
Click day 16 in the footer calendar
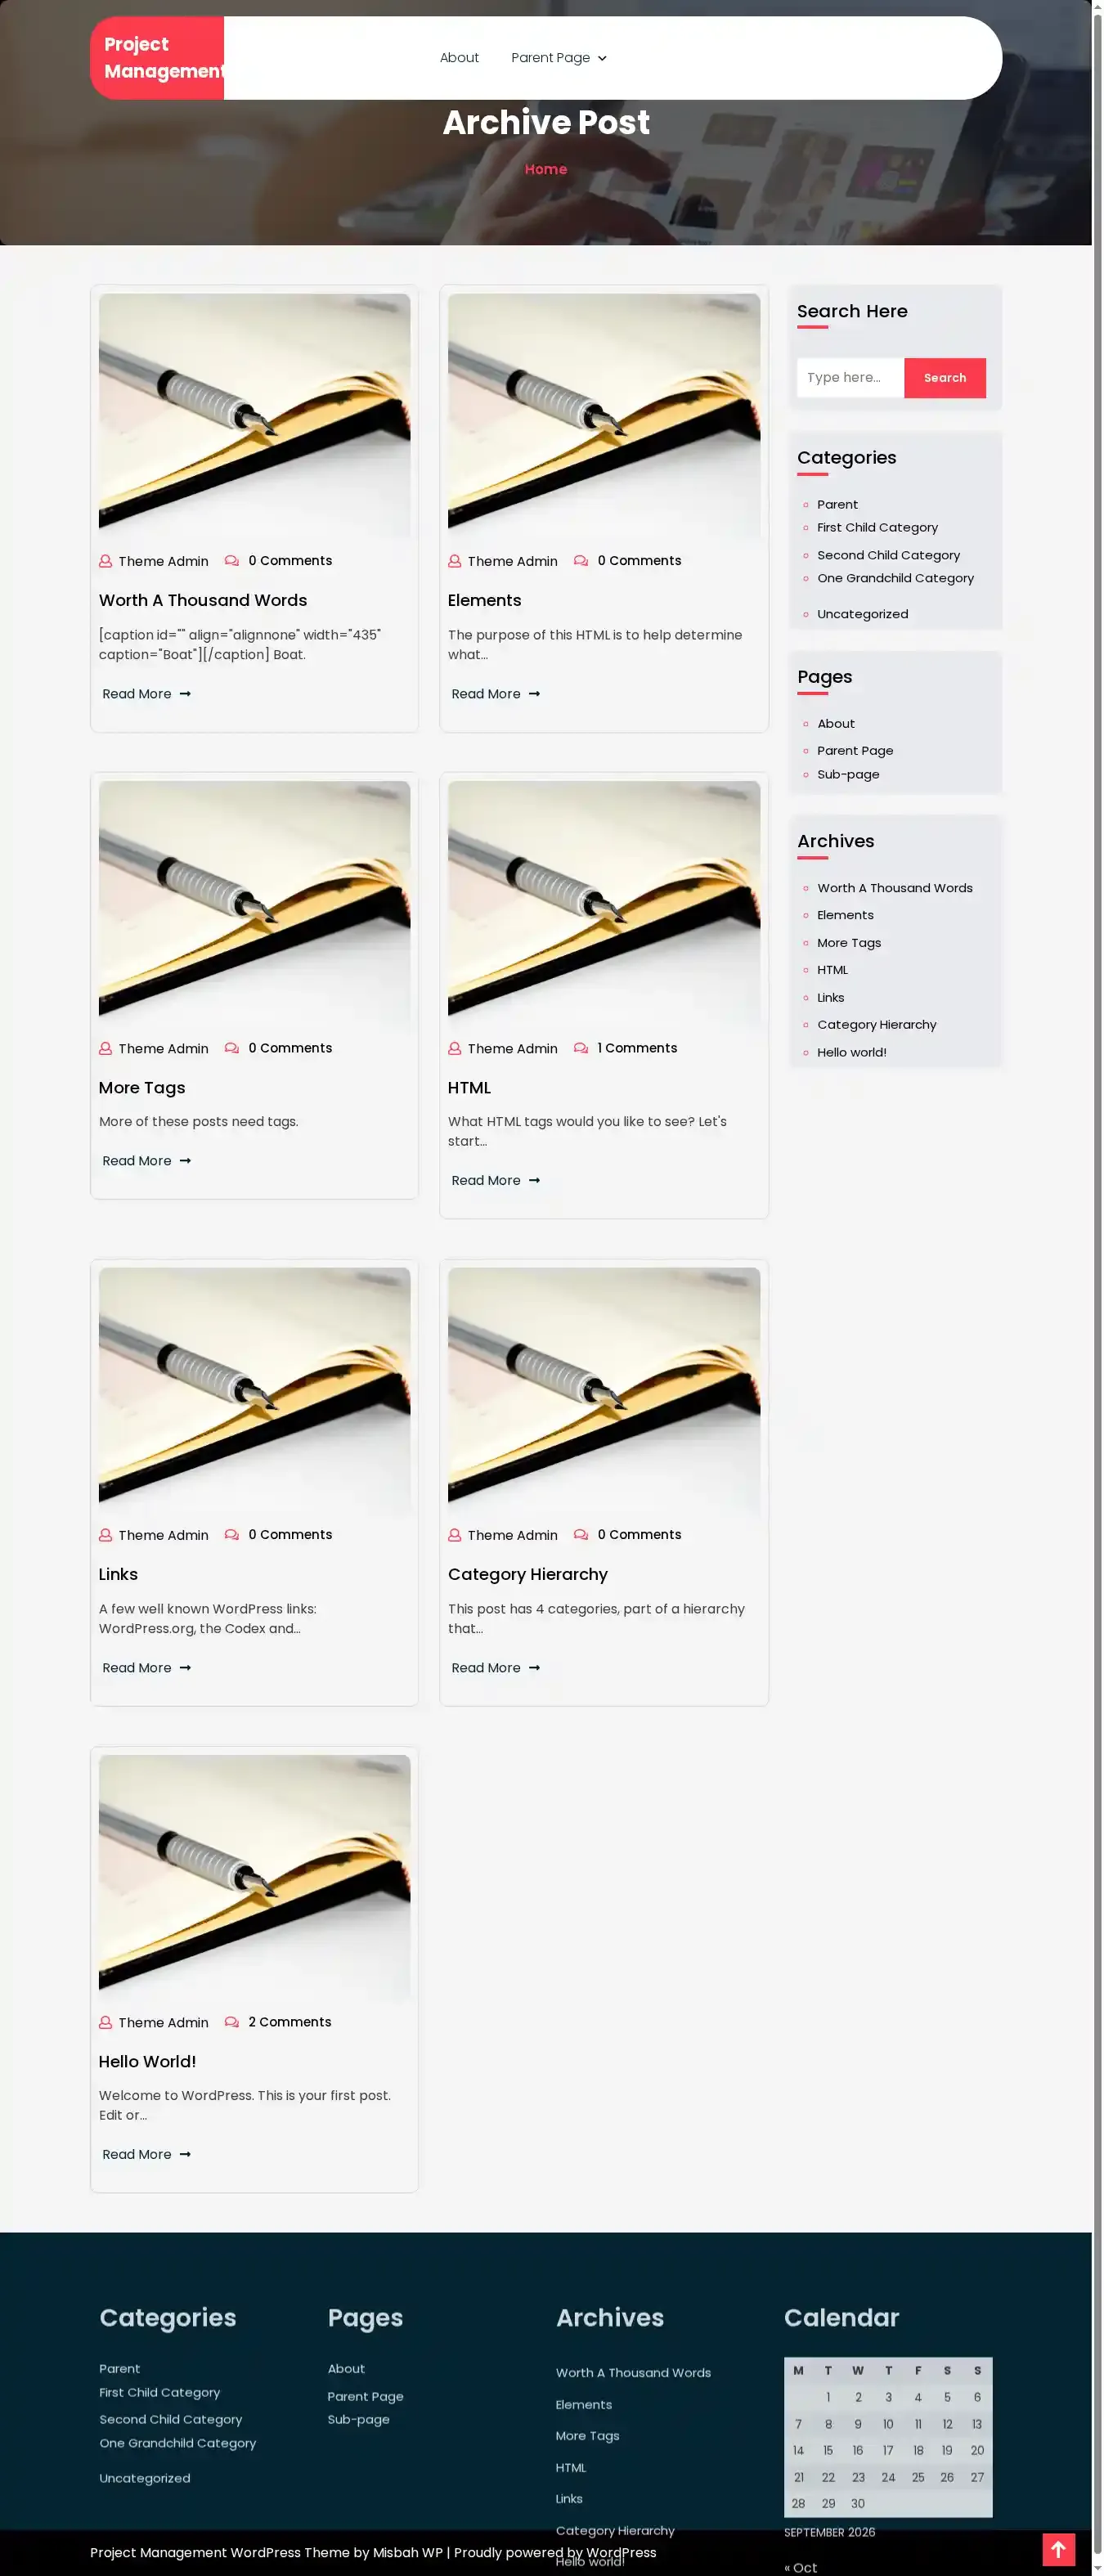857,2451
